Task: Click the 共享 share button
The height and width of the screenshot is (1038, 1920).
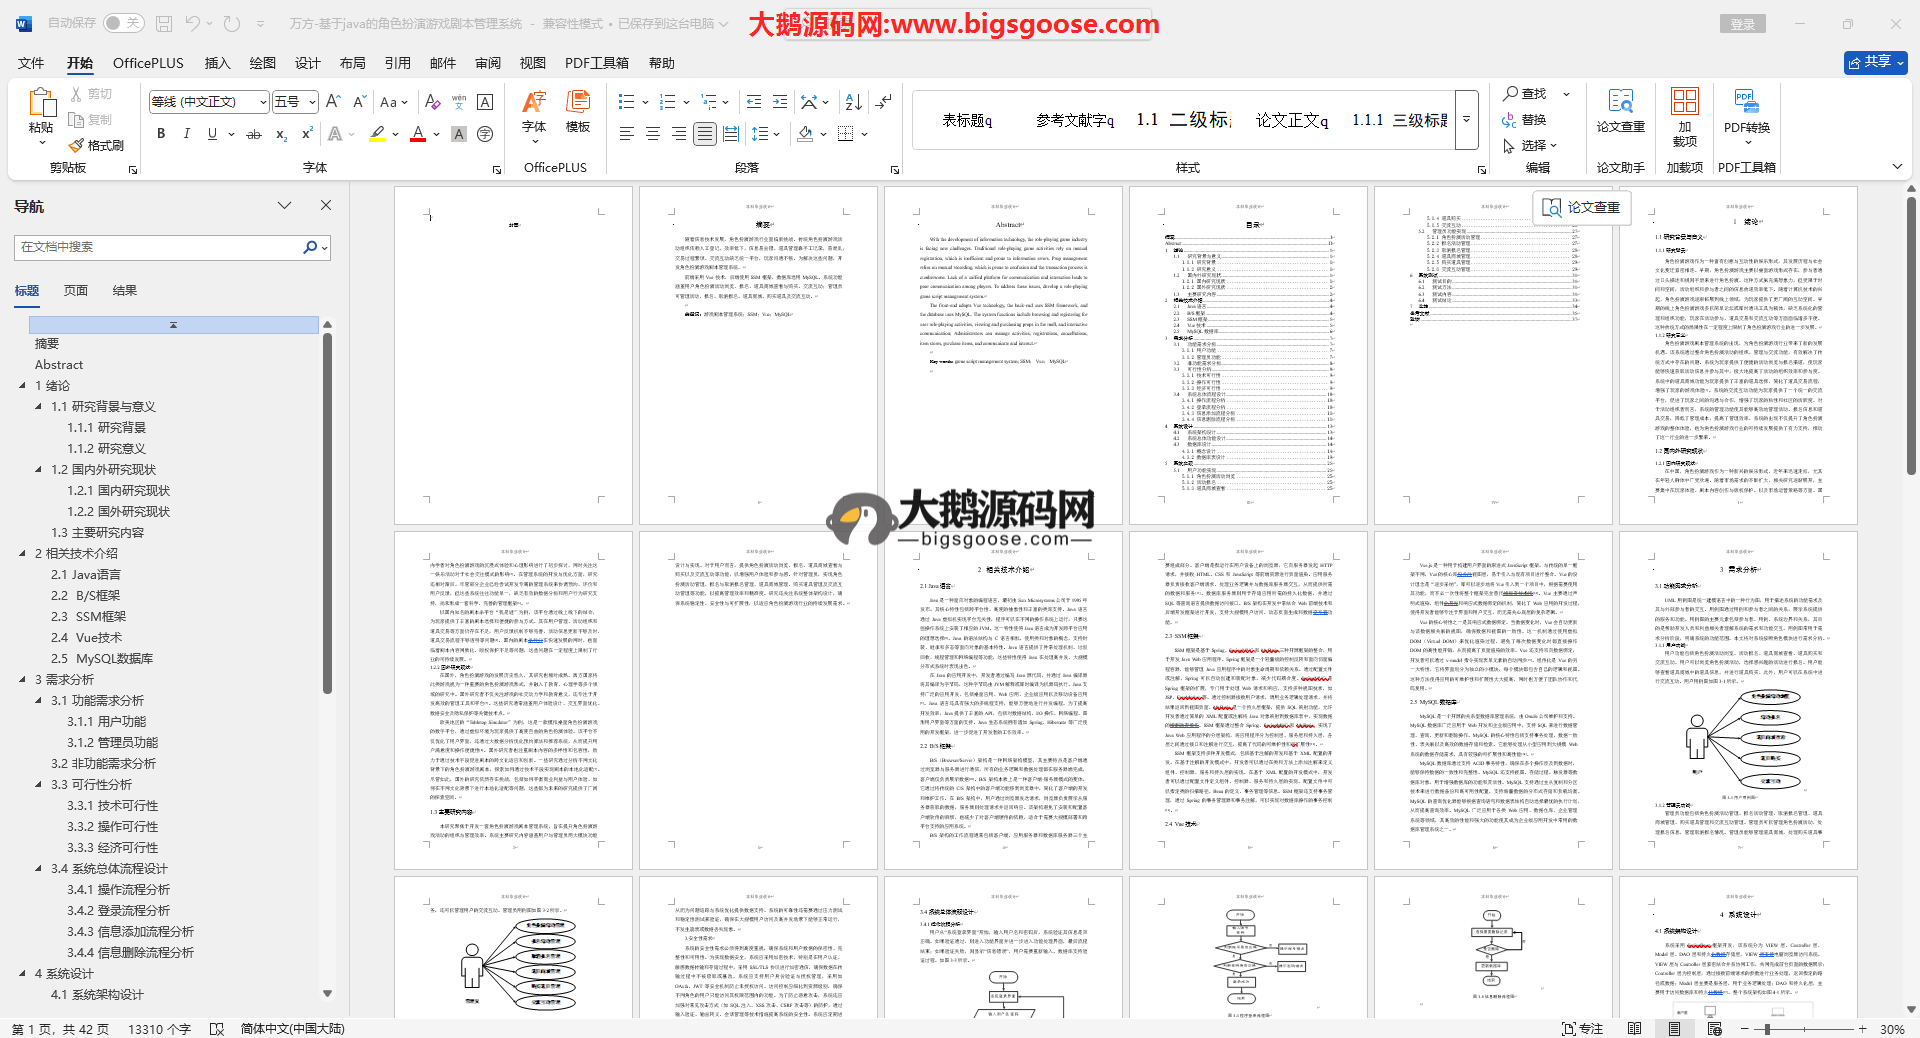Action: (1875, 62)
